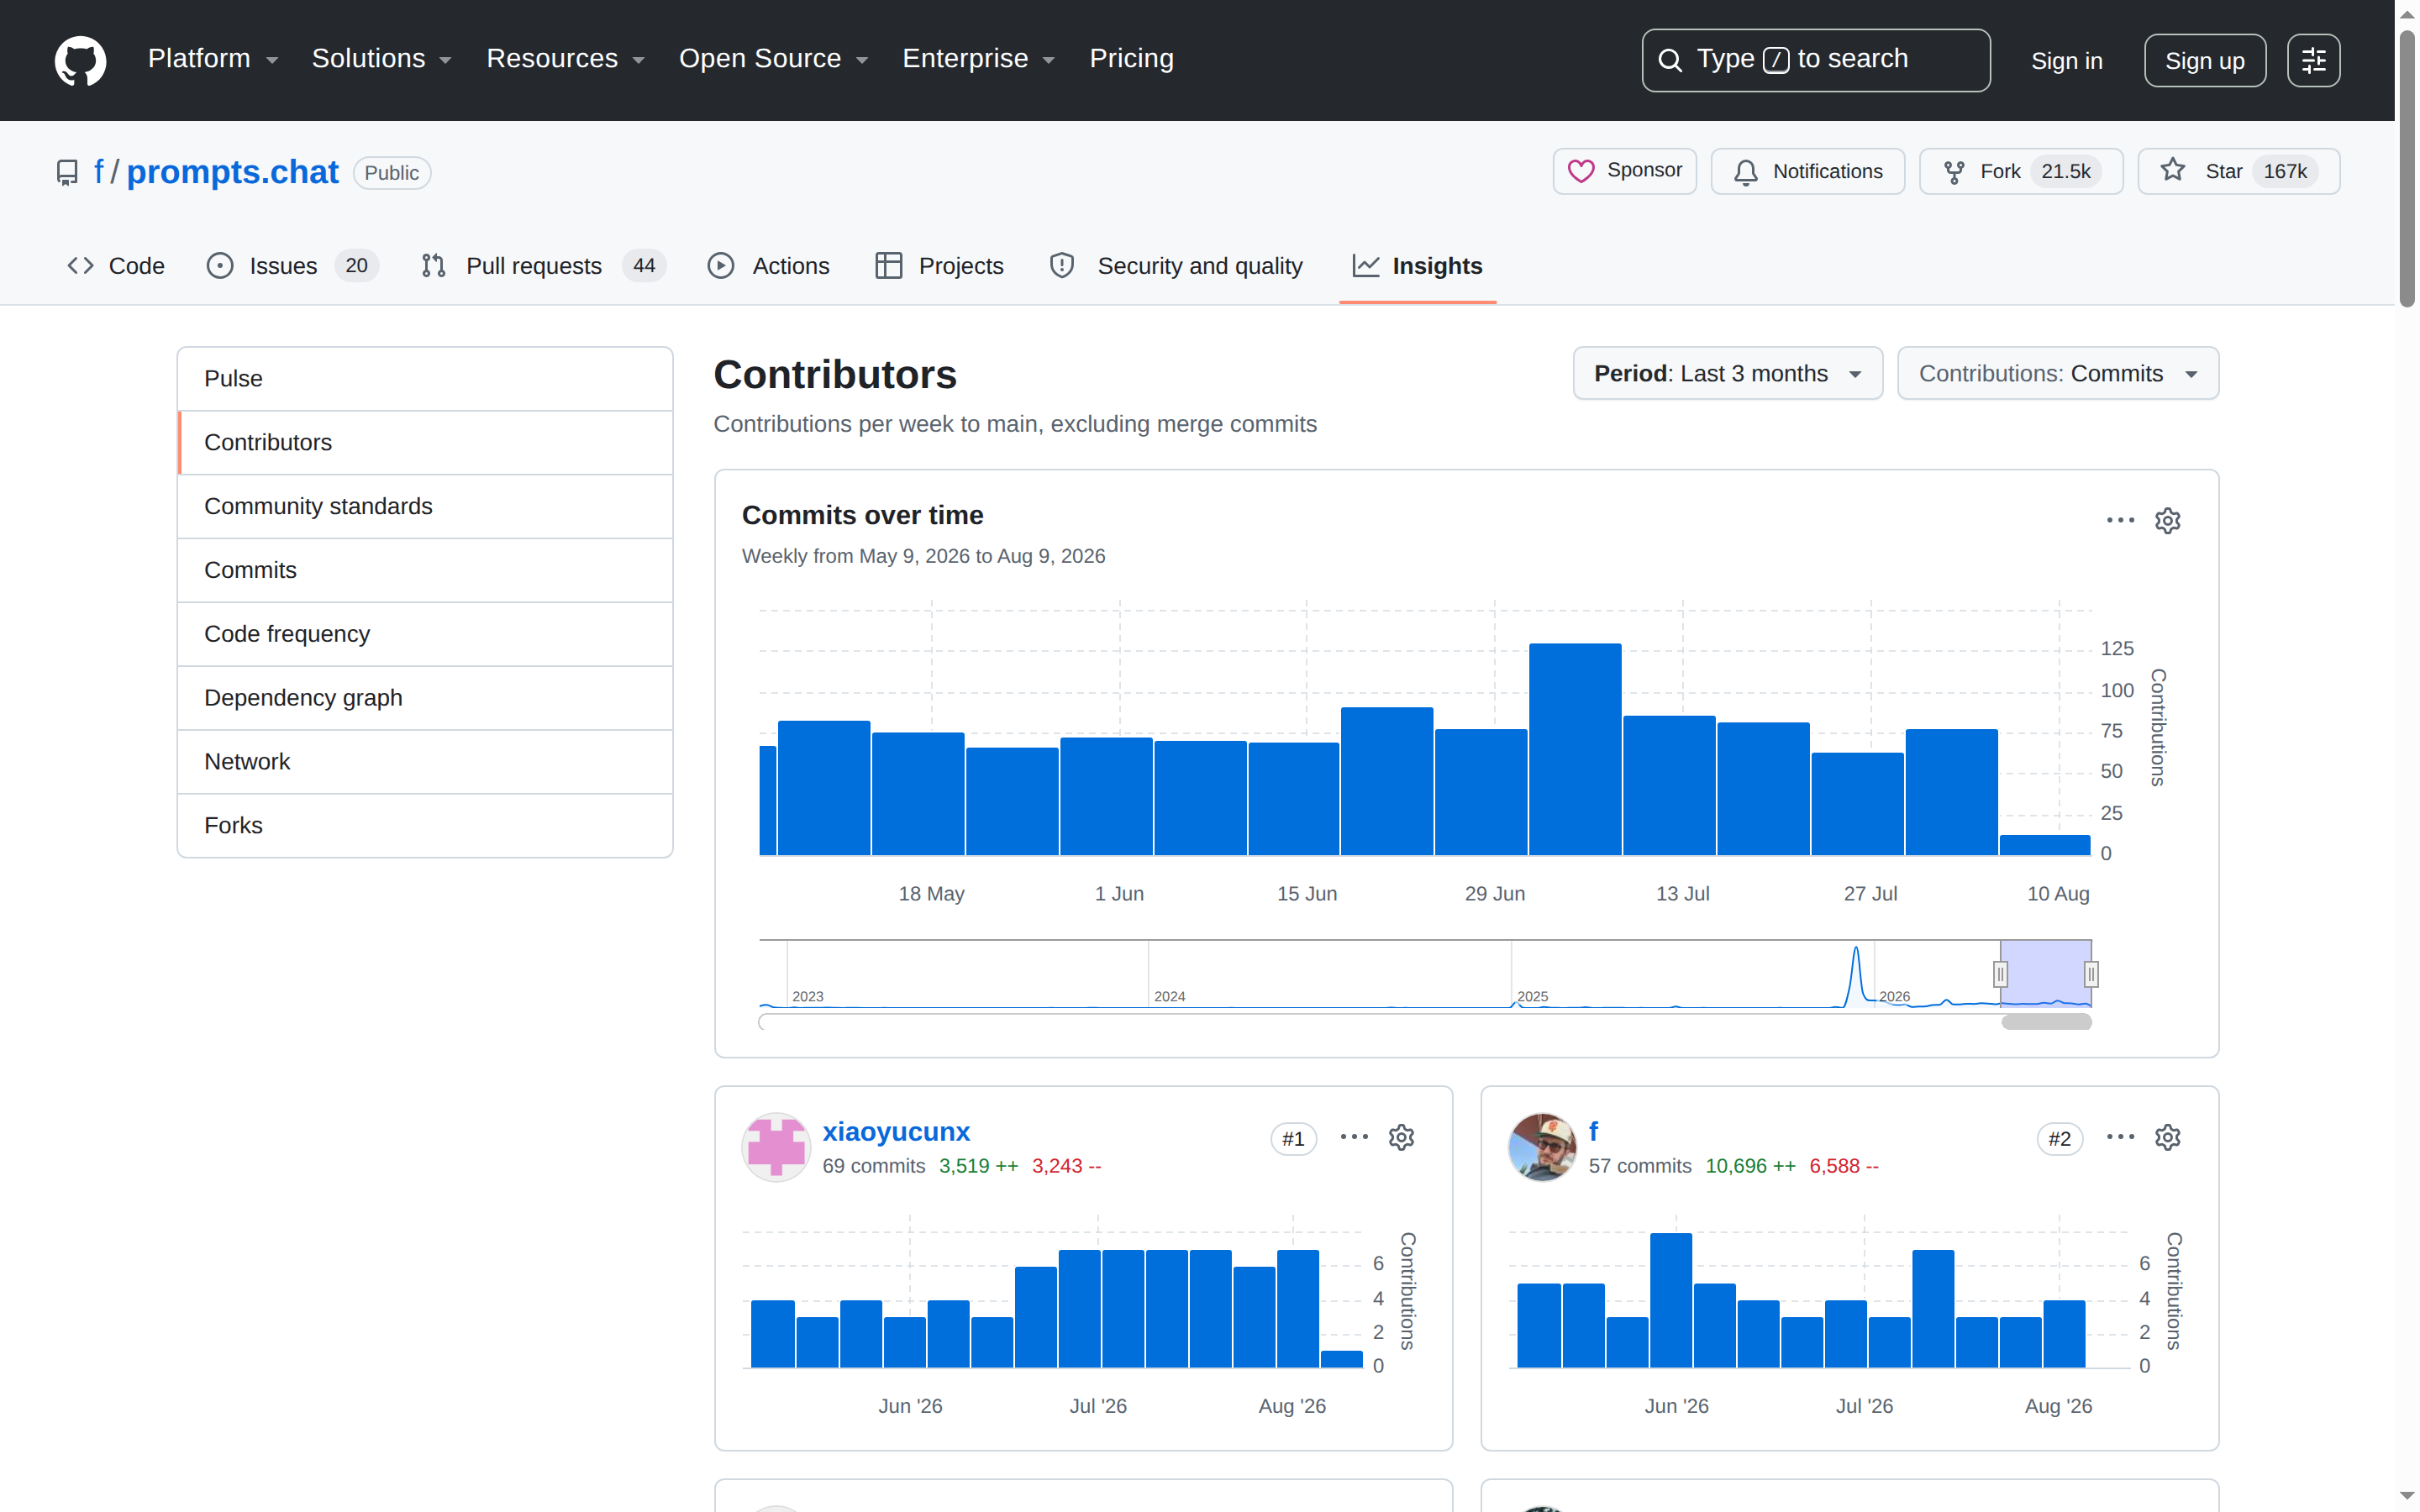Image resolution: width=2420 pixels, height=1512 pixels.
Task: Open the xiaoyucunx profile link
Action: [x=896, y=1131]
